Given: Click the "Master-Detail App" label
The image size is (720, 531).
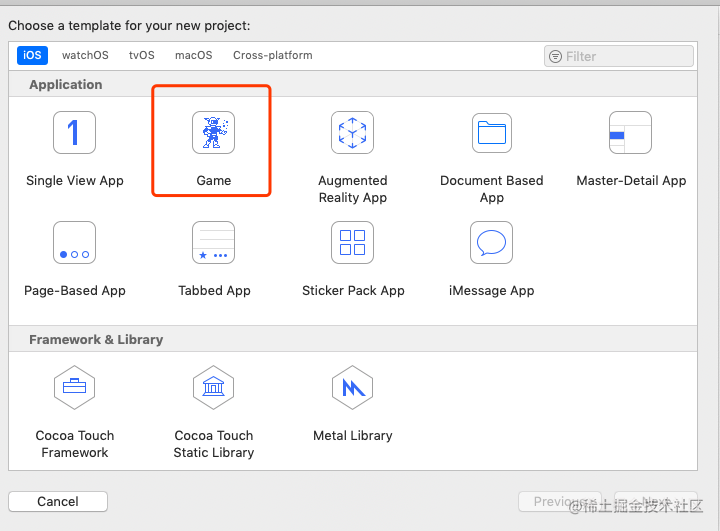Looking at the screenshot, I should click(631, 181).
